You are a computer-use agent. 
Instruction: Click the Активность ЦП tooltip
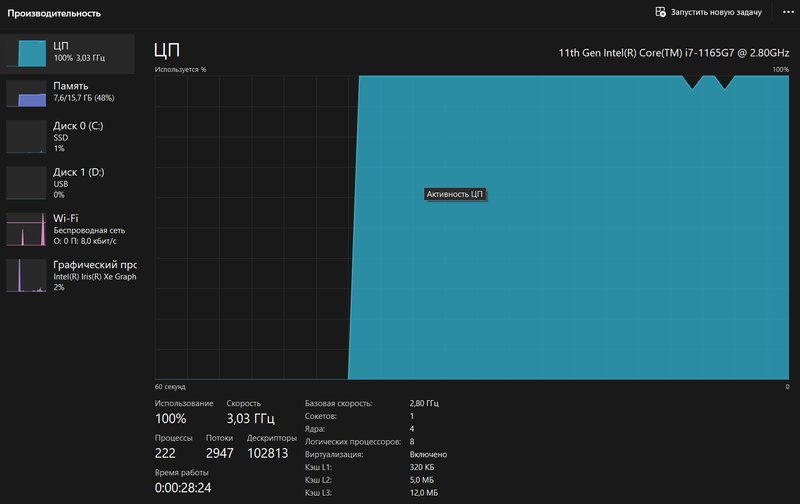[455, 194]
